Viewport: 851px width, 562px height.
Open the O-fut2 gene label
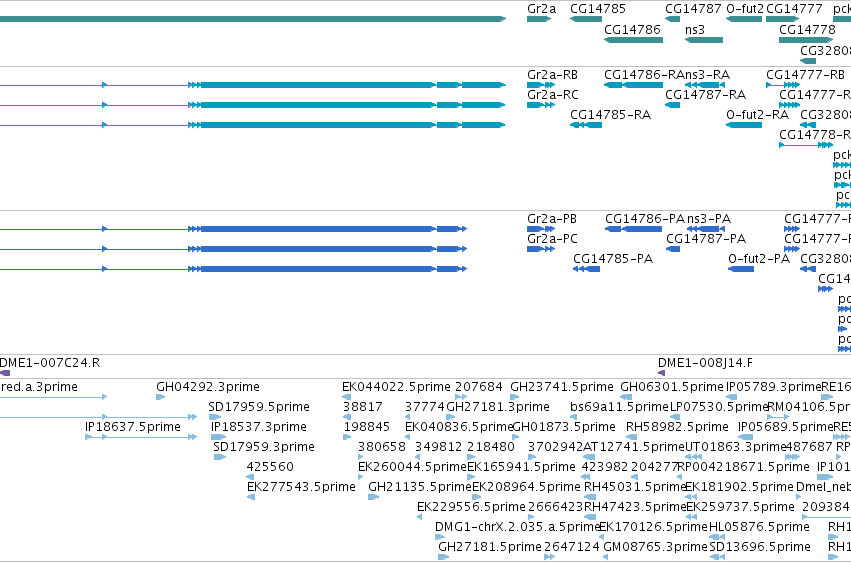pyautogui.click(x=745, y=9)
